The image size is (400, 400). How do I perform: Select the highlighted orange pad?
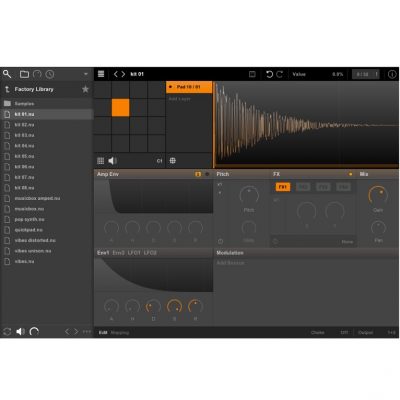[x=120, y=108]
